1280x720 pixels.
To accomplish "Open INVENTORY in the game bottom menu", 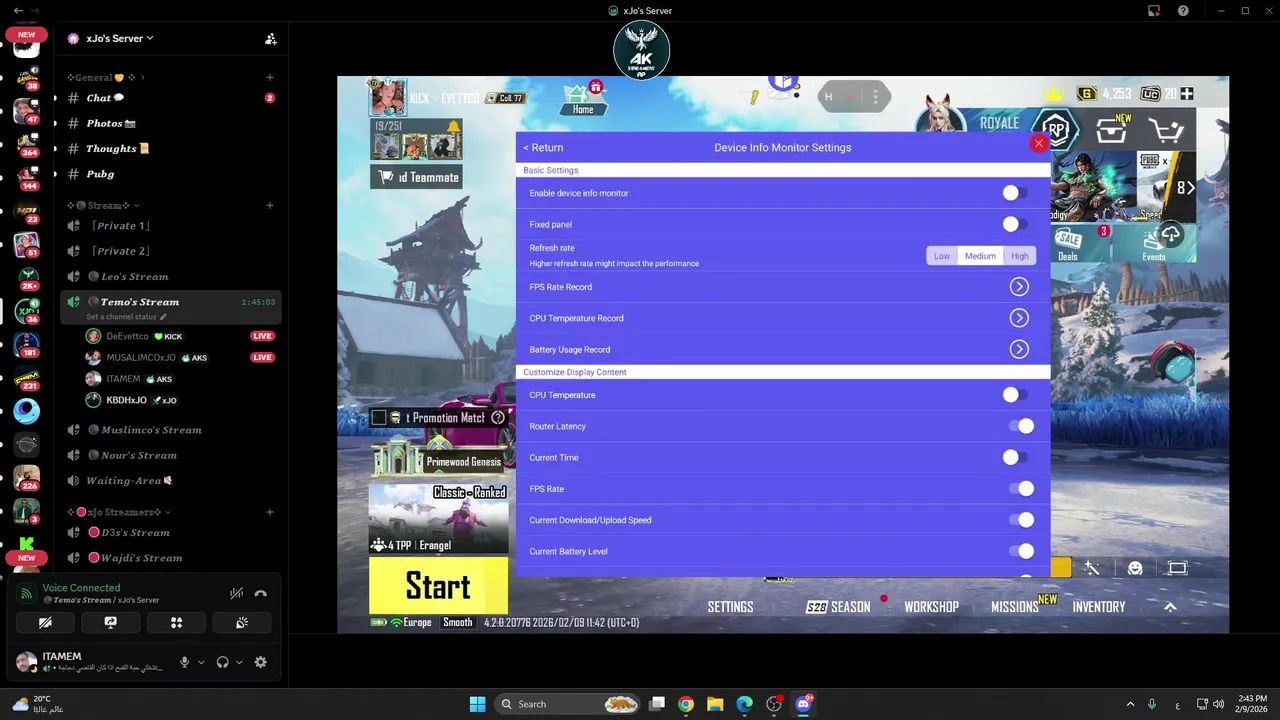I will pyautogui.click(x=1099, y=607).
